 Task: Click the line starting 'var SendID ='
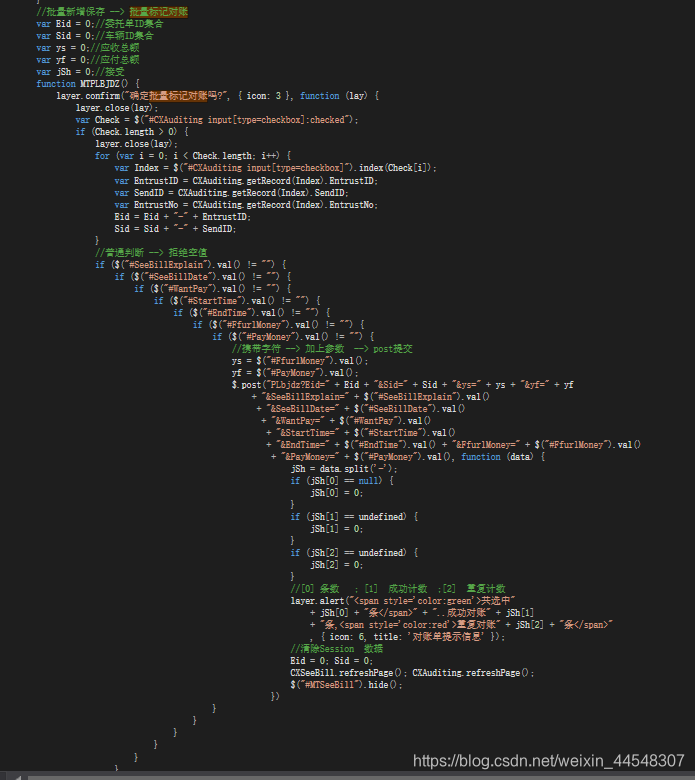point(231,193)
